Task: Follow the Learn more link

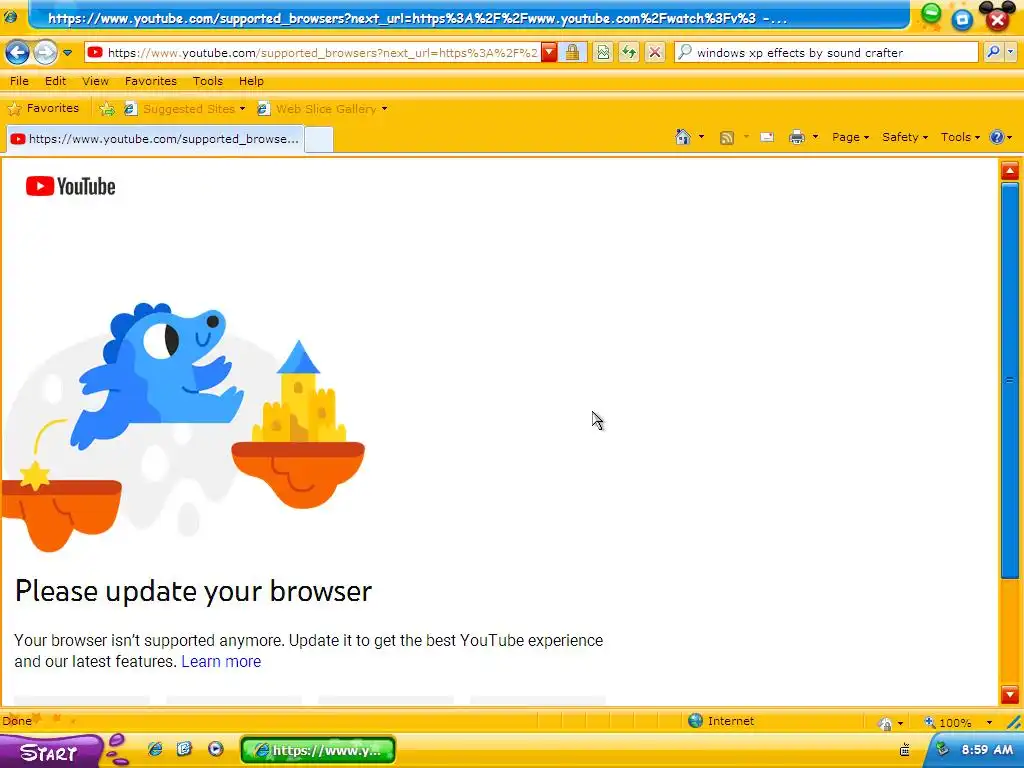Action: click(x=221, y=662)
